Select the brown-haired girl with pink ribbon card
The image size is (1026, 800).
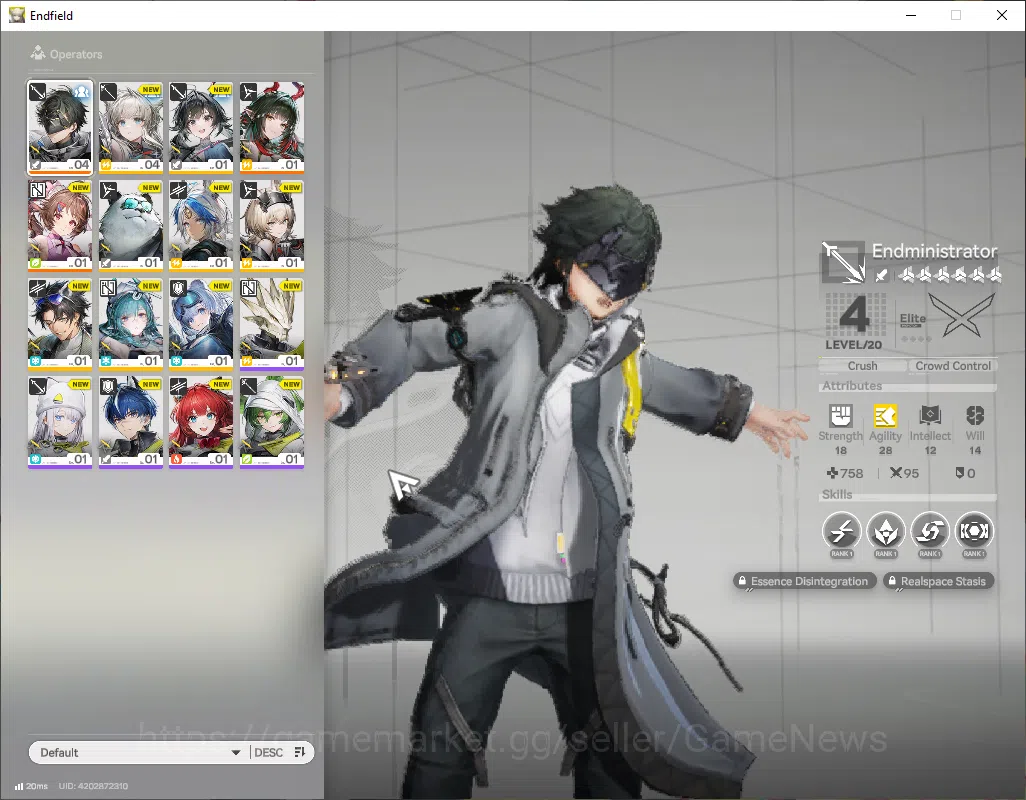pyautogui.click(x=60, y=226)
